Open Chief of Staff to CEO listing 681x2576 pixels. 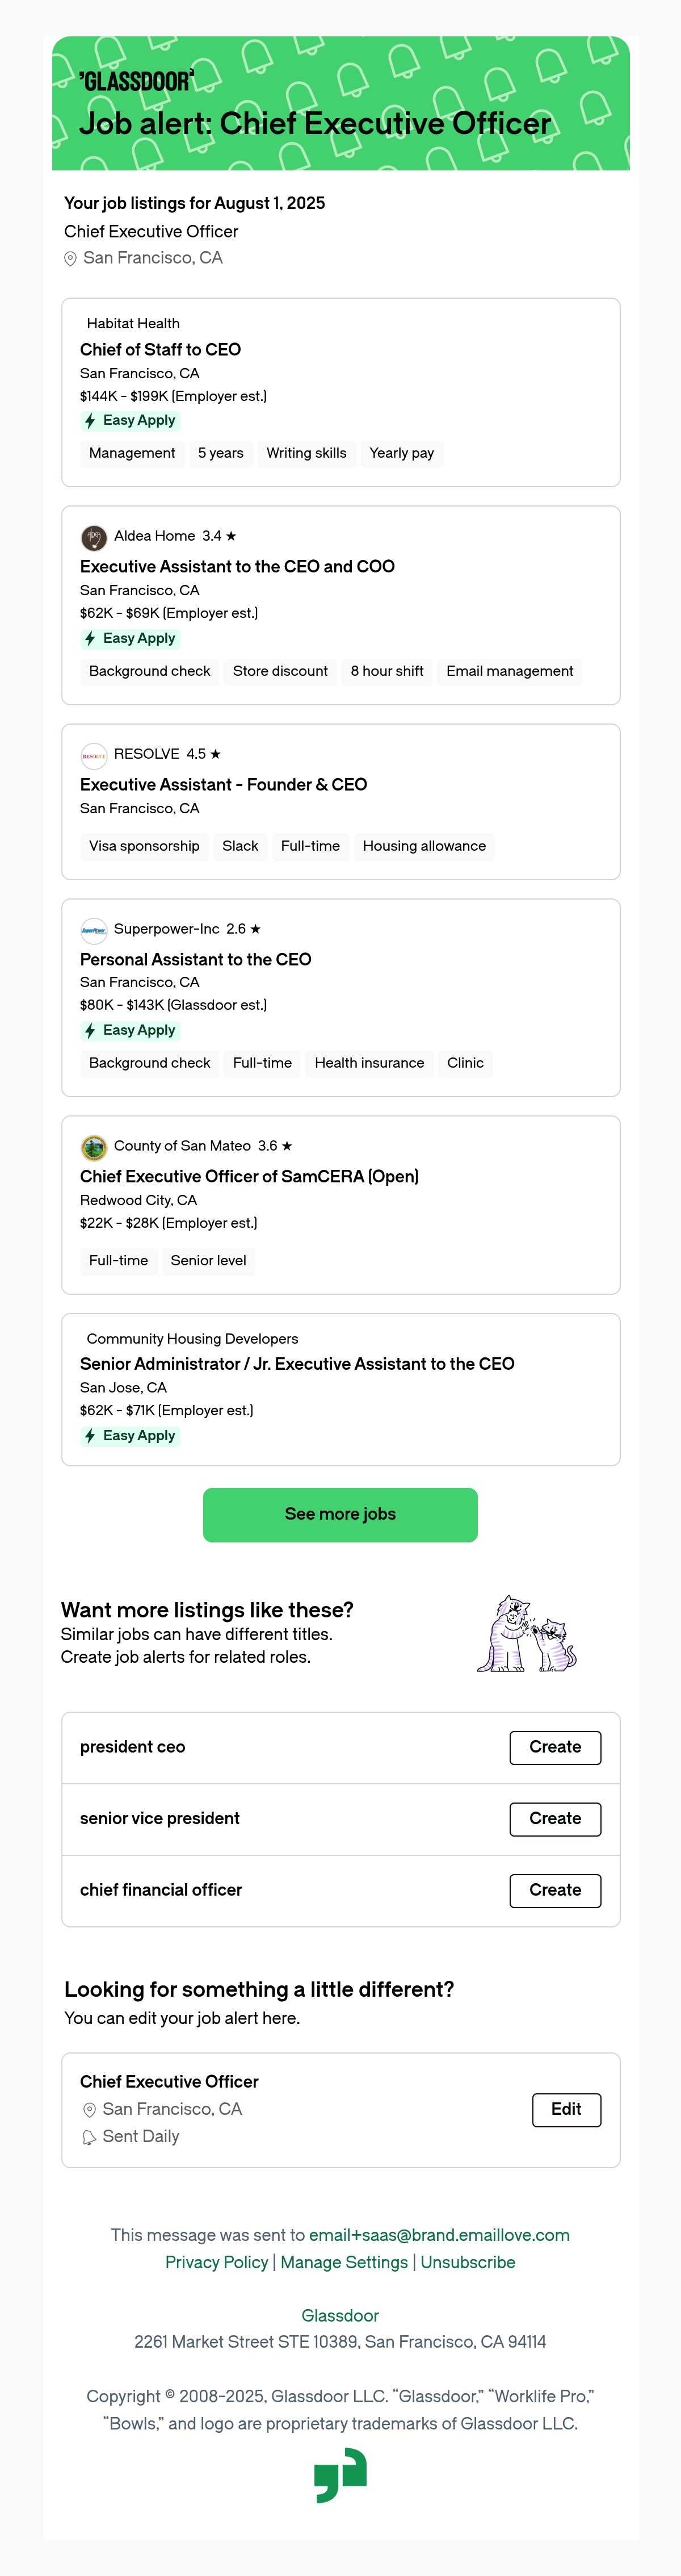pyautogui.click(x=160, y=350)
